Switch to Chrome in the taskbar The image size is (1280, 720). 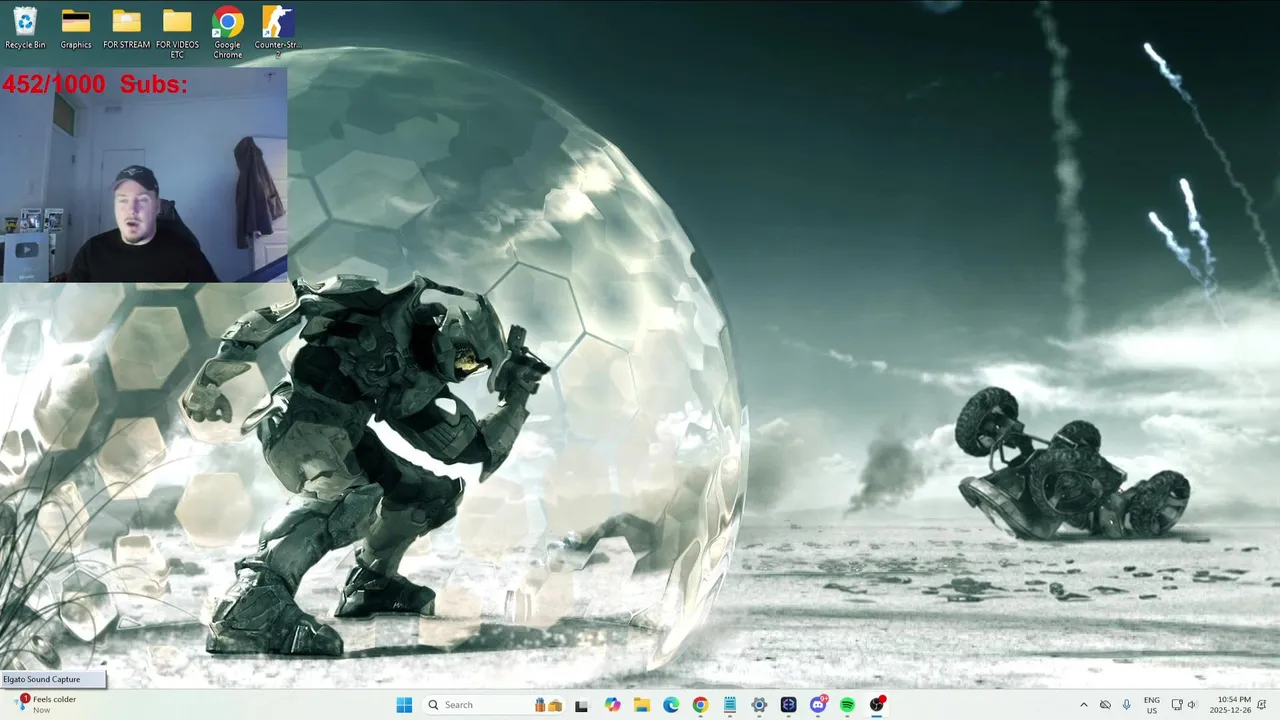(x=700, y=705)
